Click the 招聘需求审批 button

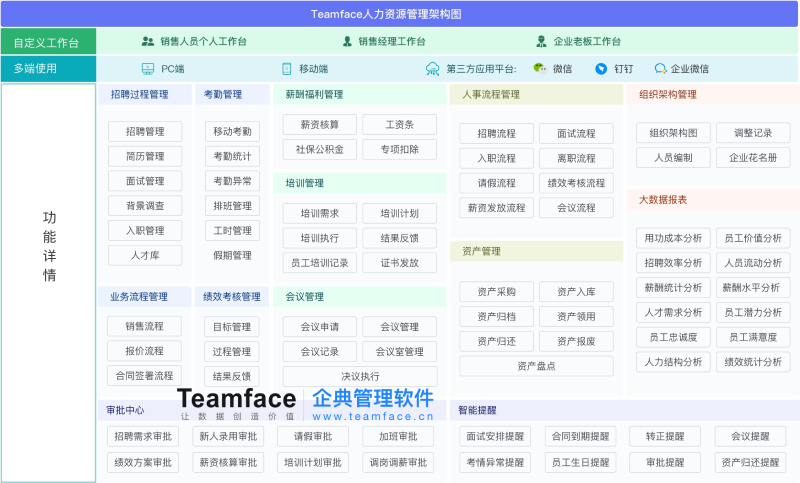(x=143, y=437)
